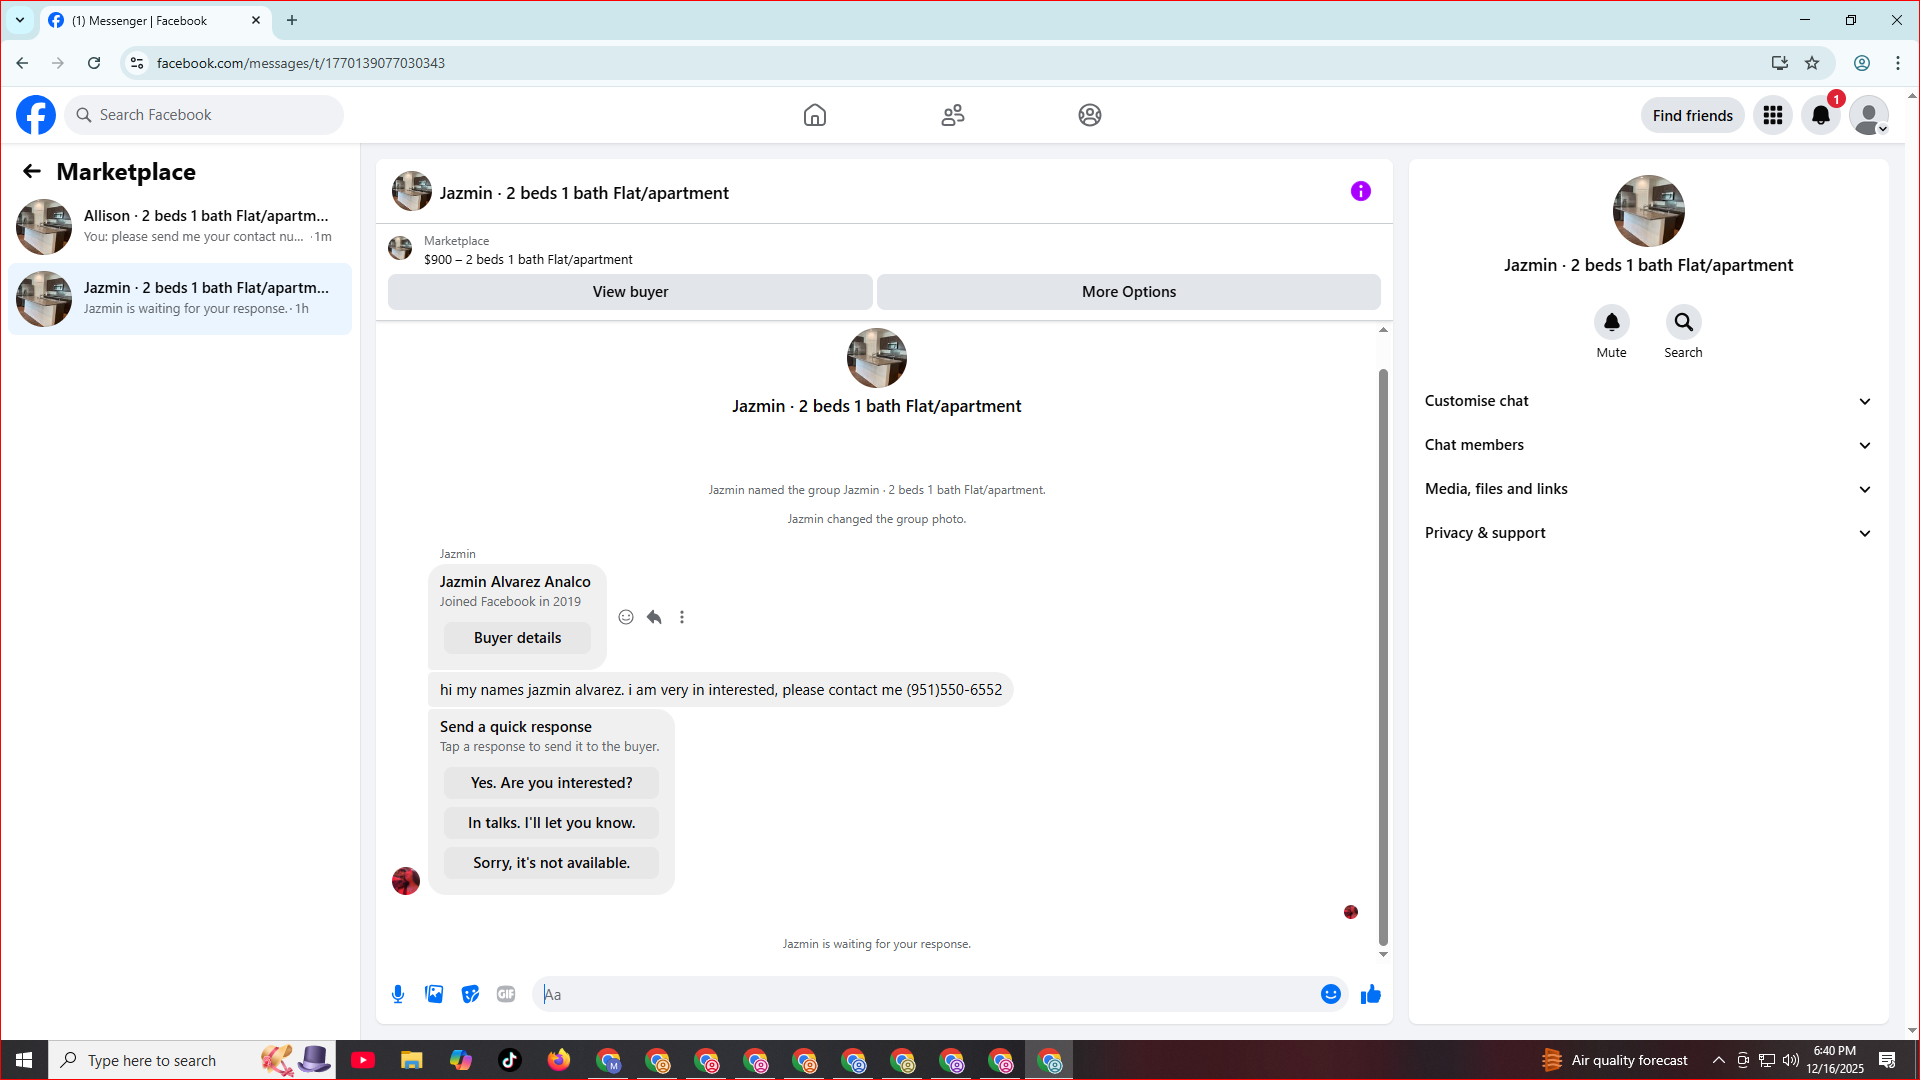This screenshot has height=1080, width=1920.
Task: Open the Groups icon in top navigation
Action: (1090, 115)
